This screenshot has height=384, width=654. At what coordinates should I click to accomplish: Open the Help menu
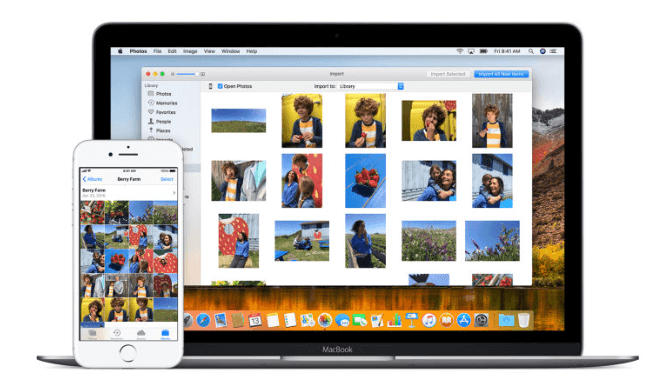pos(251,51)
